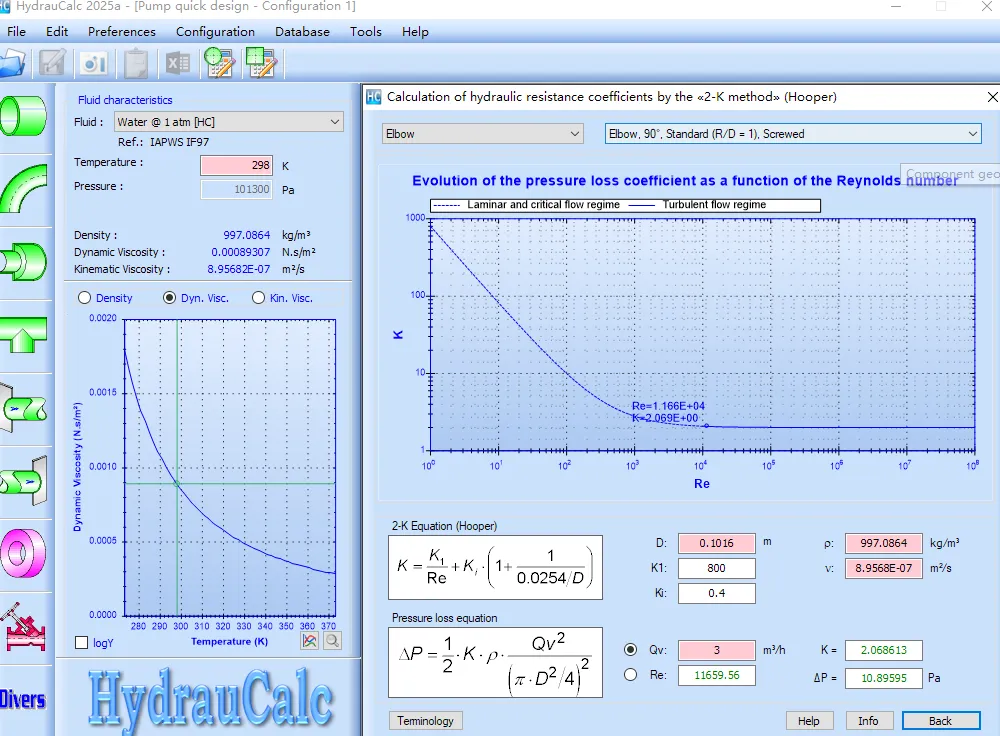Select the Qv radio button
The width and height of the screenshot is (1000, 736).
(630, 650)
